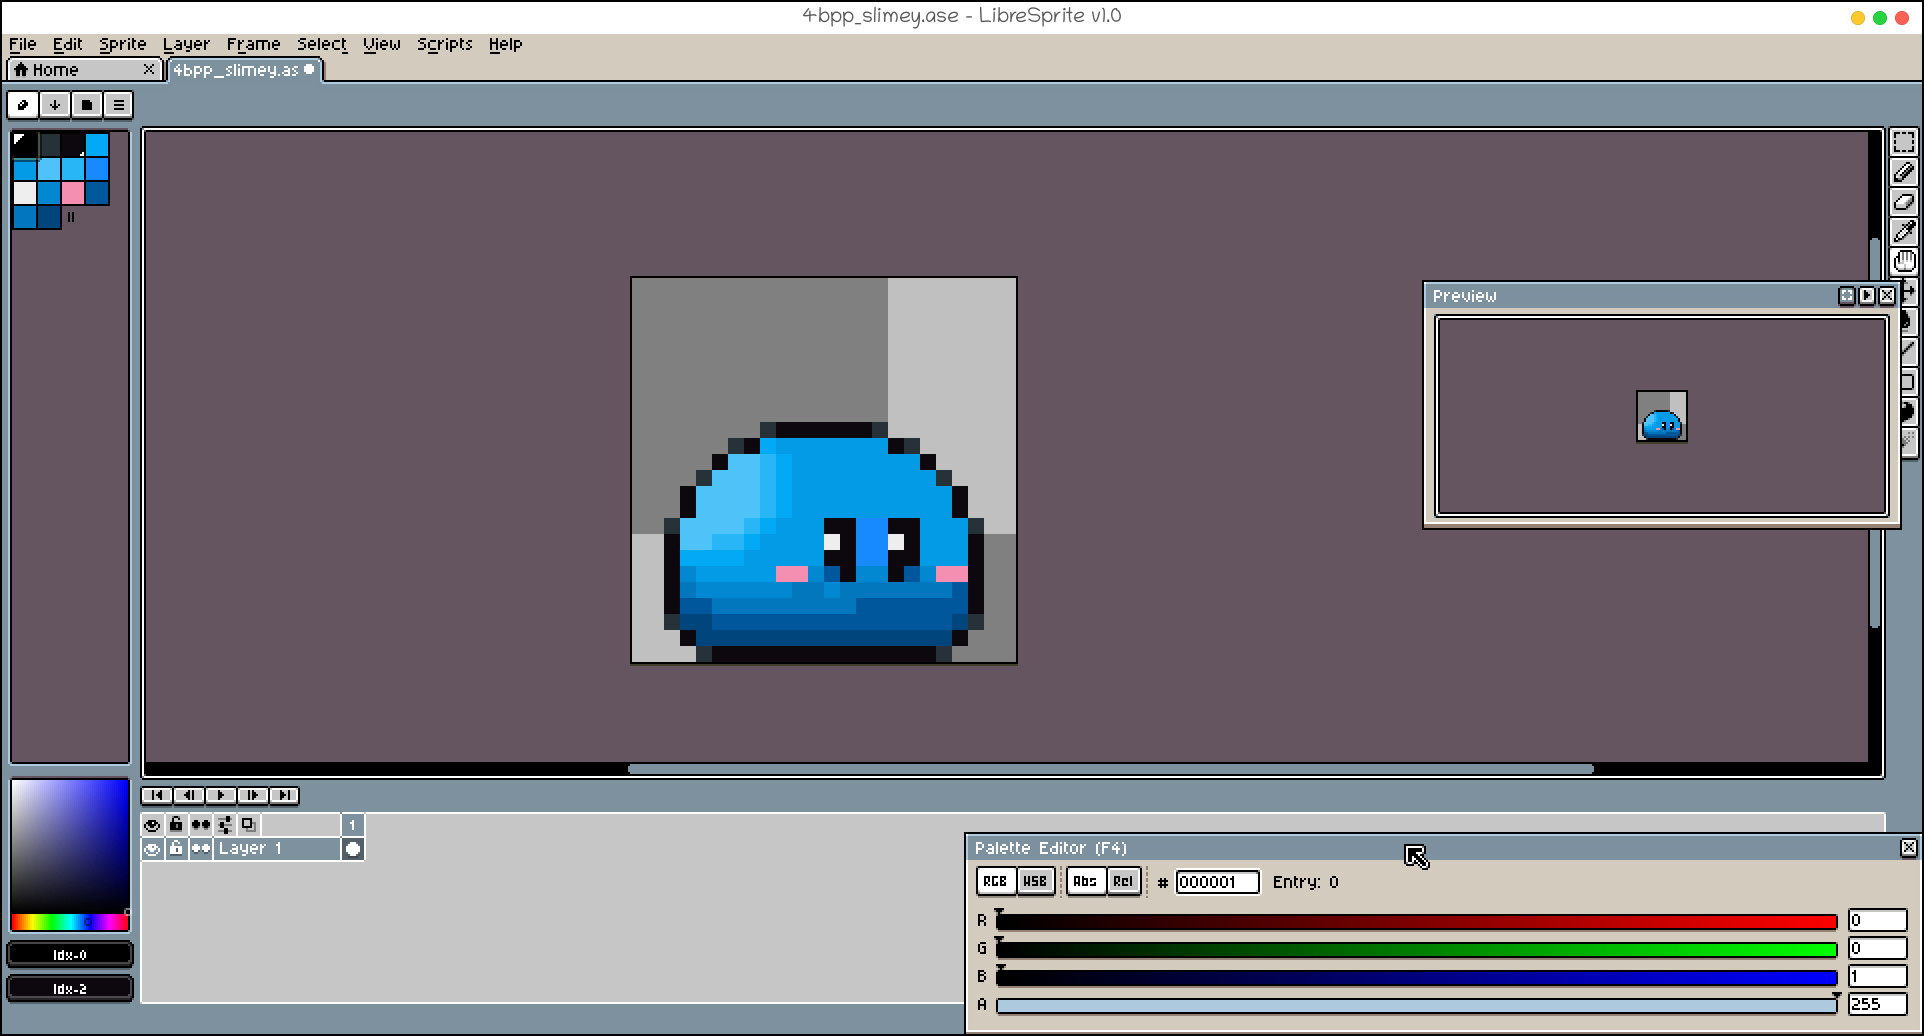
Task: Select the rectangular Marquee tool
Action: (x=1904, y=142)
